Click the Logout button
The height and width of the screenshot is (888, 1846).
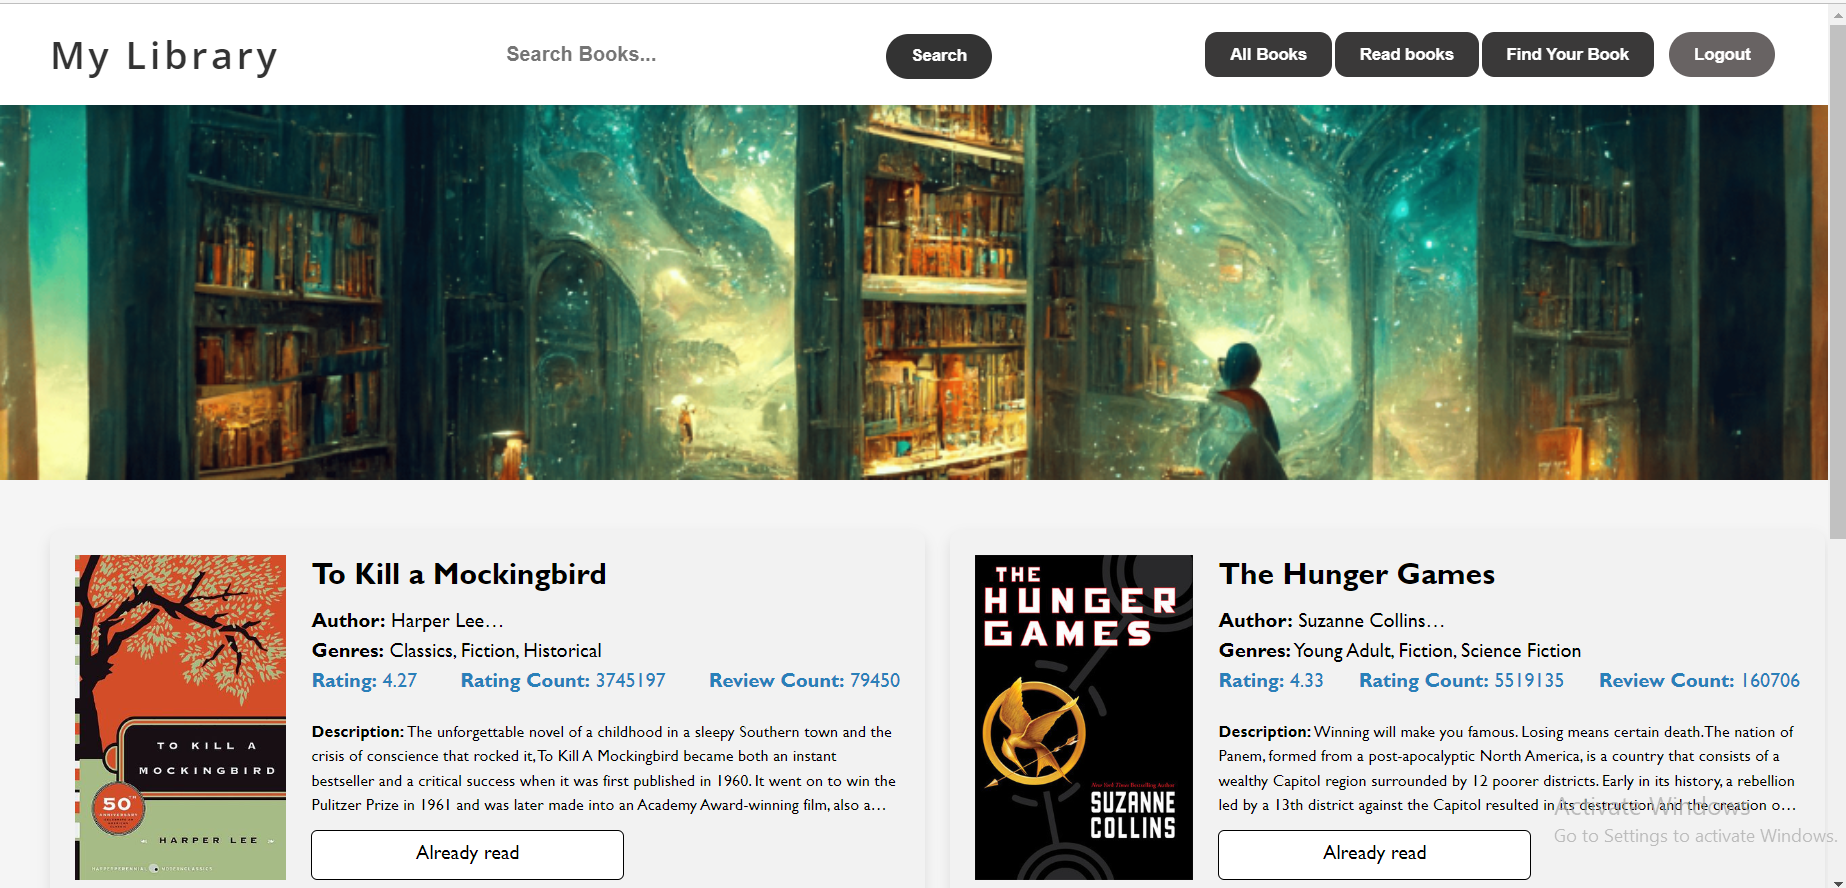[x=1721, y=54]
